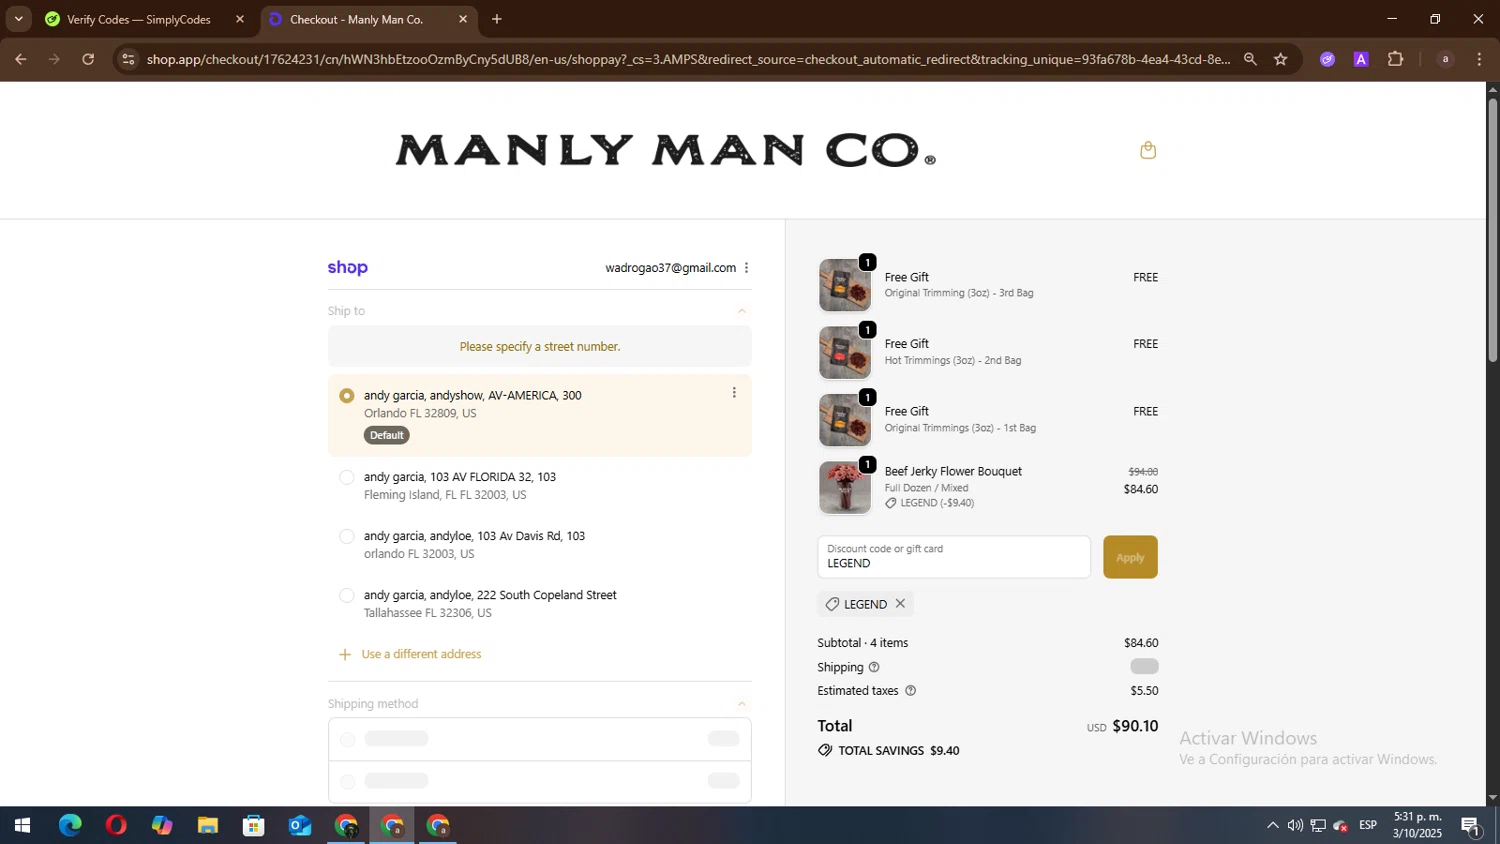Click the Estimated taxes help icon
Viewport: 1500px width, 844px height.
point(910,691)
